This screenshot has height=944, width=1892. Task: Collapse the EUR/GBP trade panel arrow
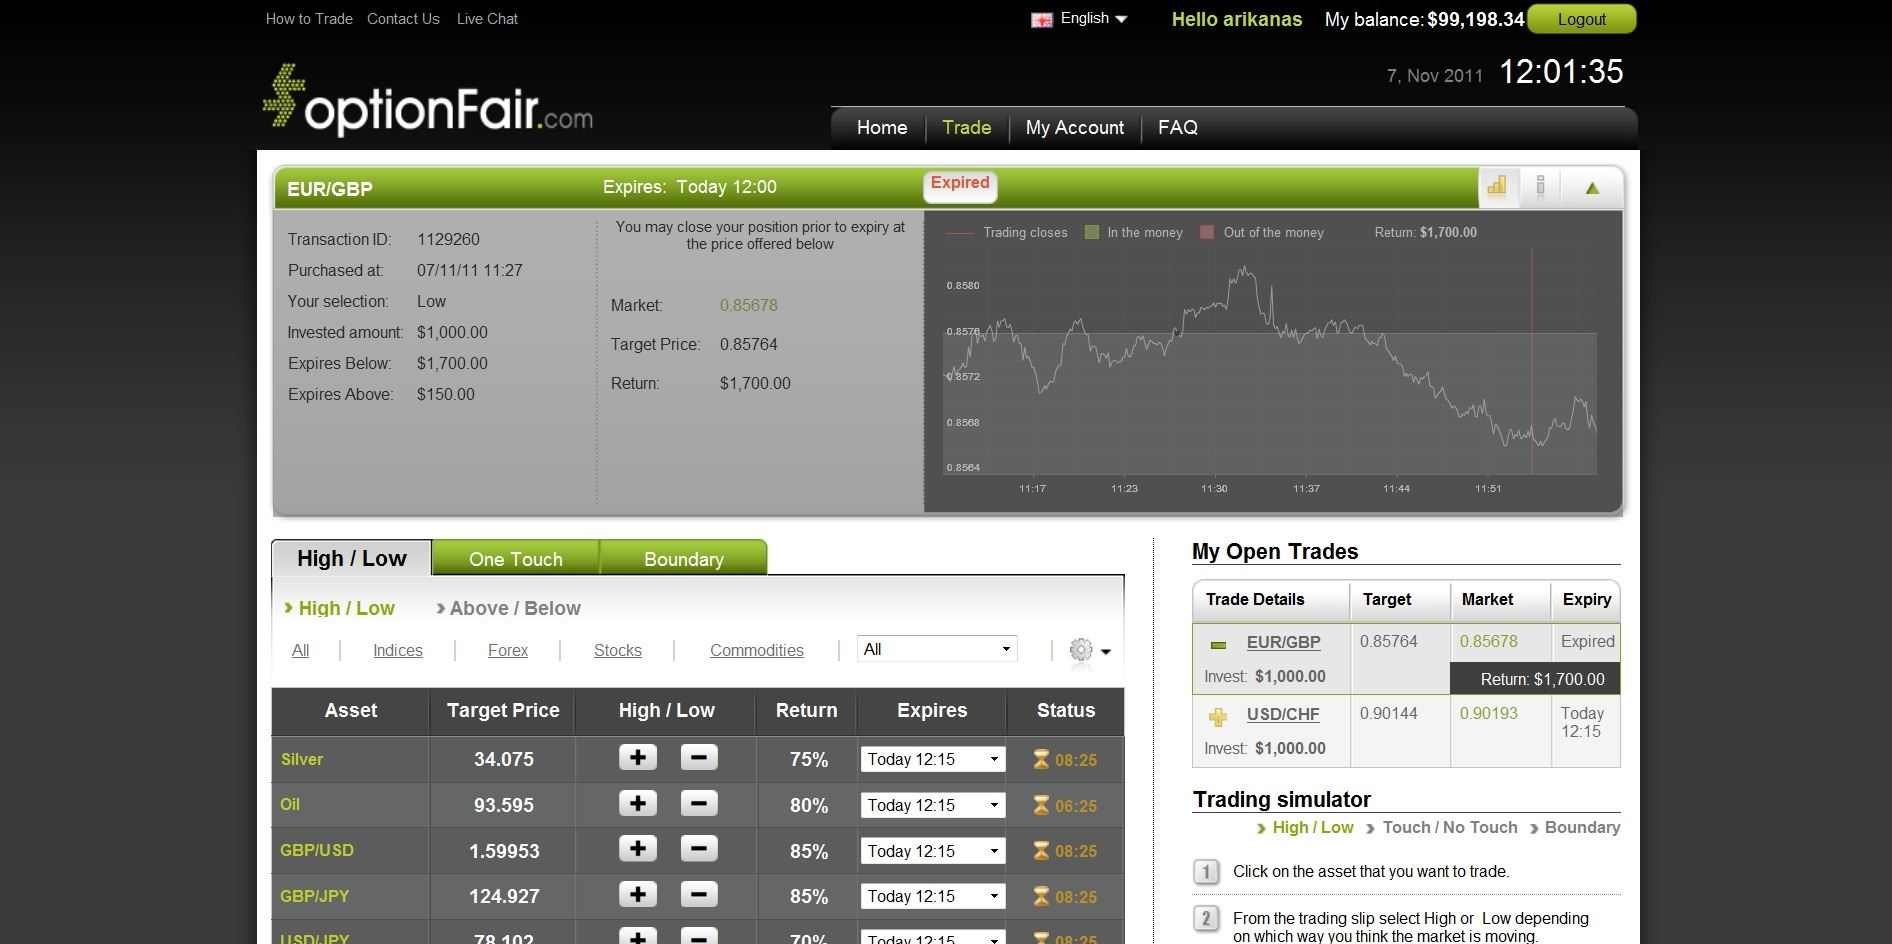[x=1592, y=188]
